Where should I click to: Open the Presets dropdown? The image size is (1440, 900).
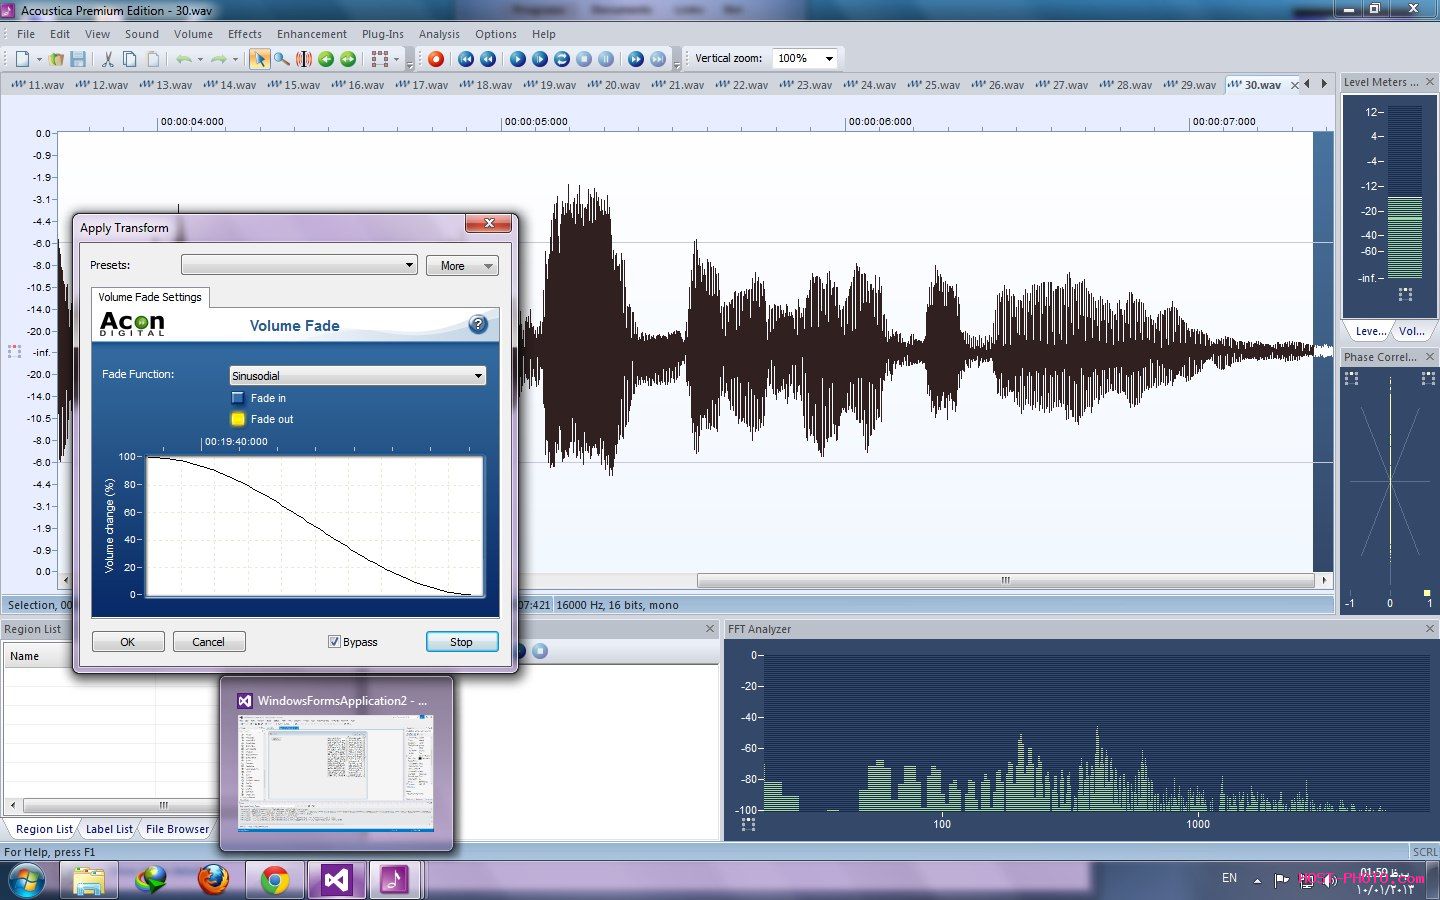pos(299,265)
